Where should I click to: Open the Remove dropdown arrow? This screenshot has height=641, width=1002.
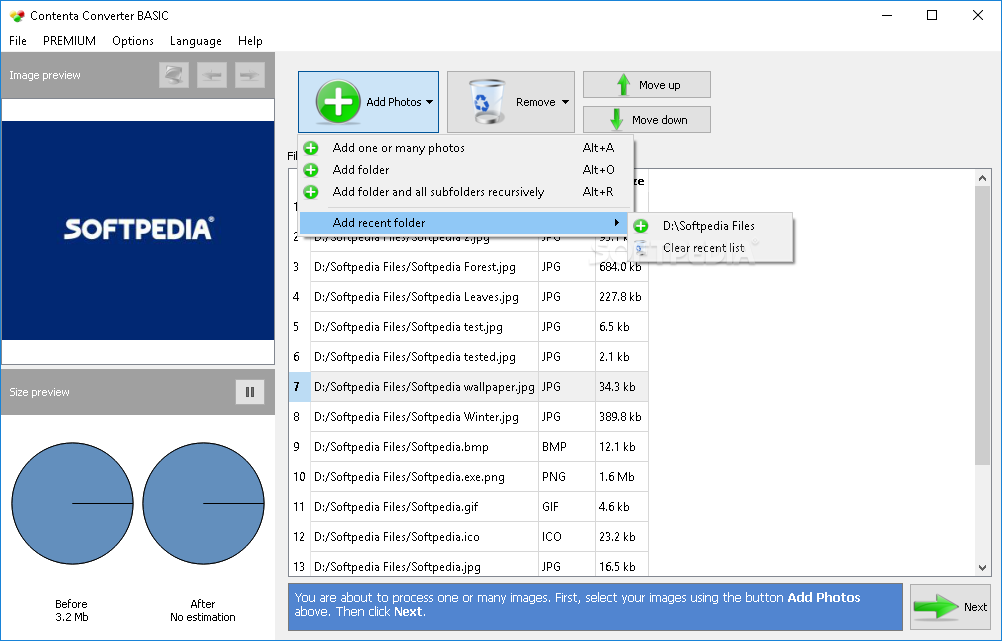(x=566, y=102)
